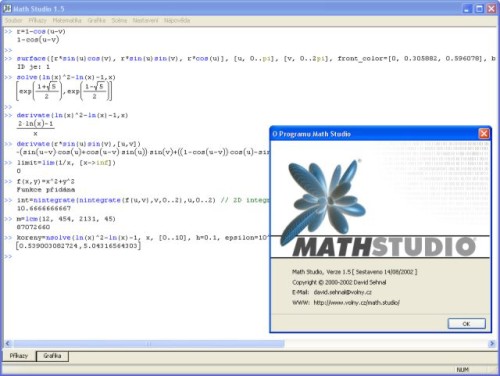Click the horizontal scrollbar right arrow
This screenshot has height=376, width=500.
tap(492, 343)
